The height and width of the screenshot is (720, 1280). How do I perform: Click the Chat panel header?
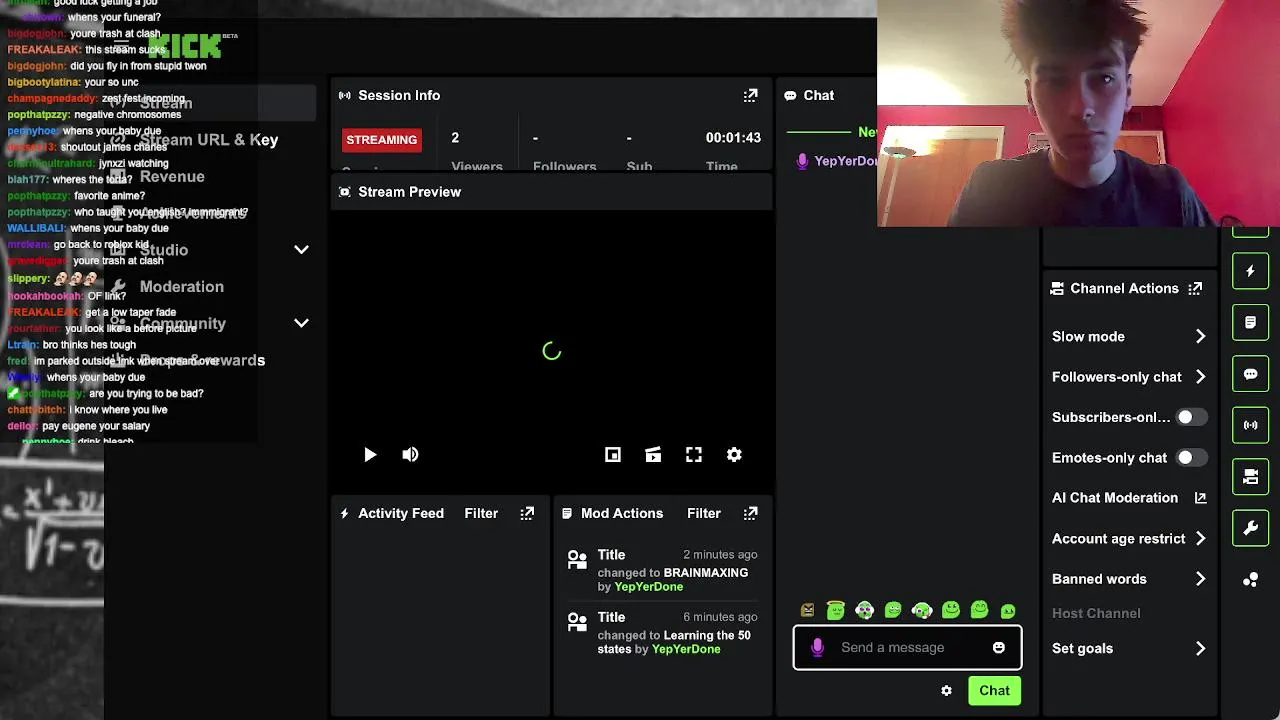pyautogui.click(x=818, y=95)
